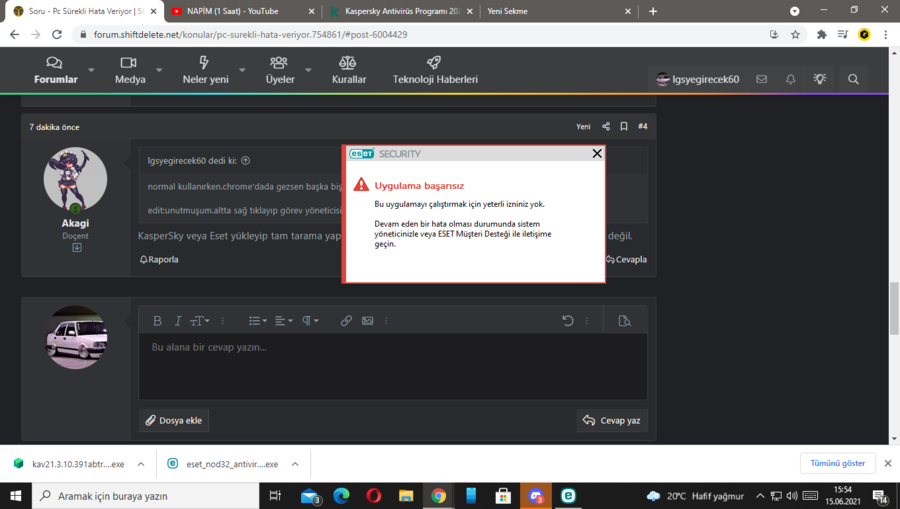The height and width of the screenshot is (509, 900).
Task: Bookmark post #4
Action: tap(624, 126)
